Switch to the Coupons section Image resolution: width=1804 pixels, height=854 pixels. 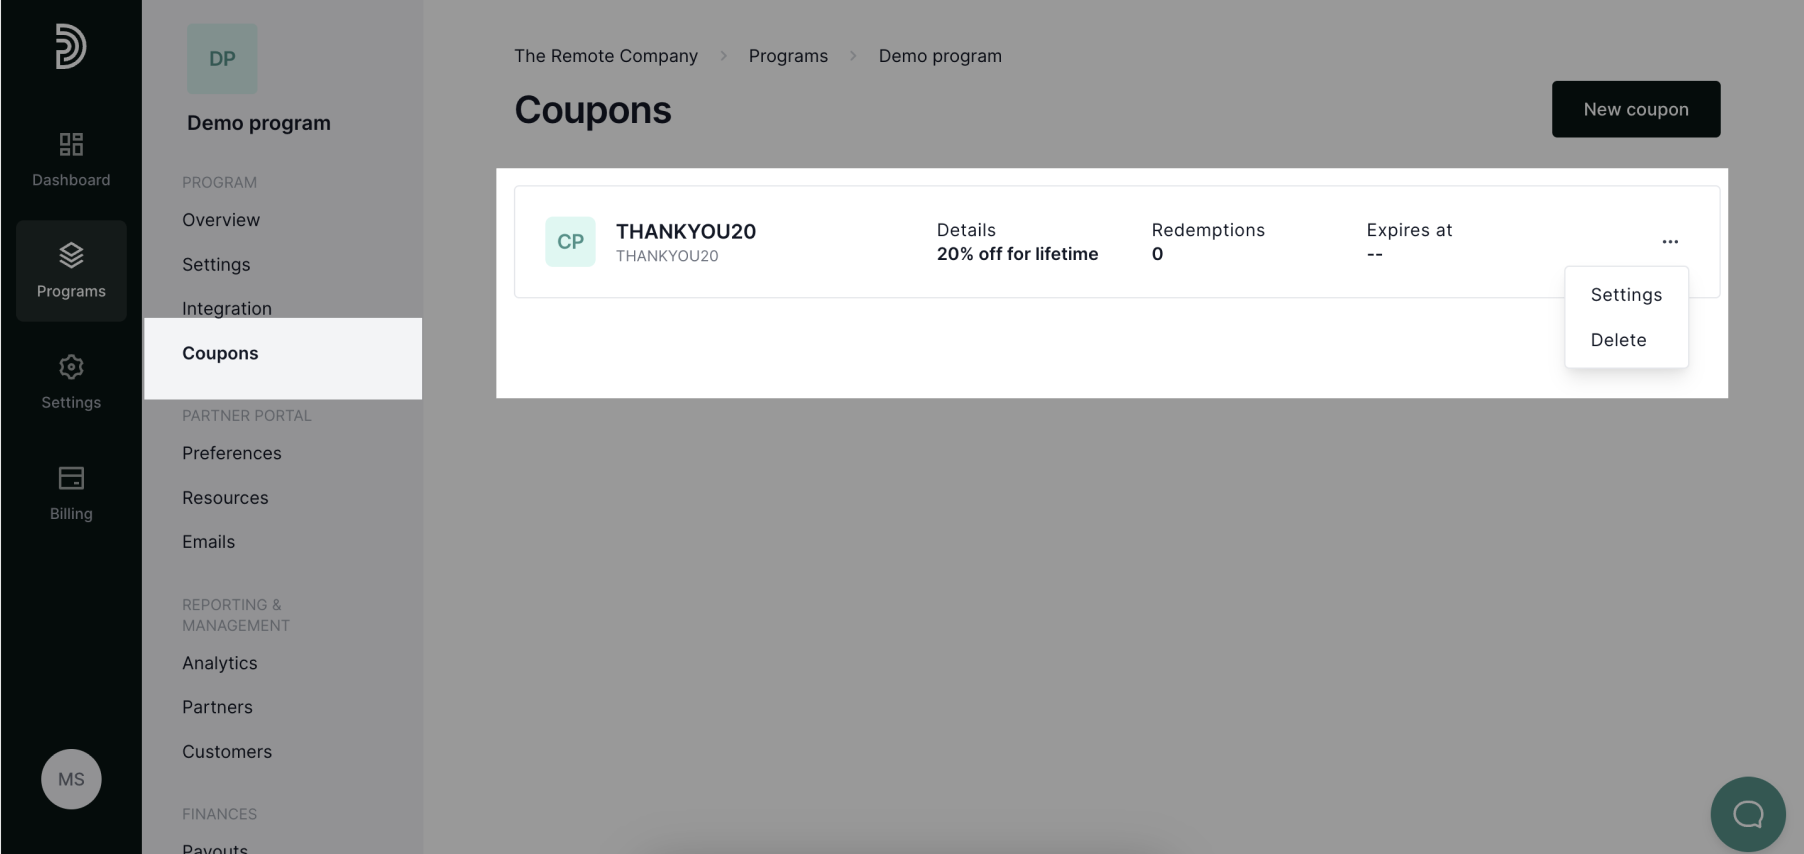coord(220,353)
